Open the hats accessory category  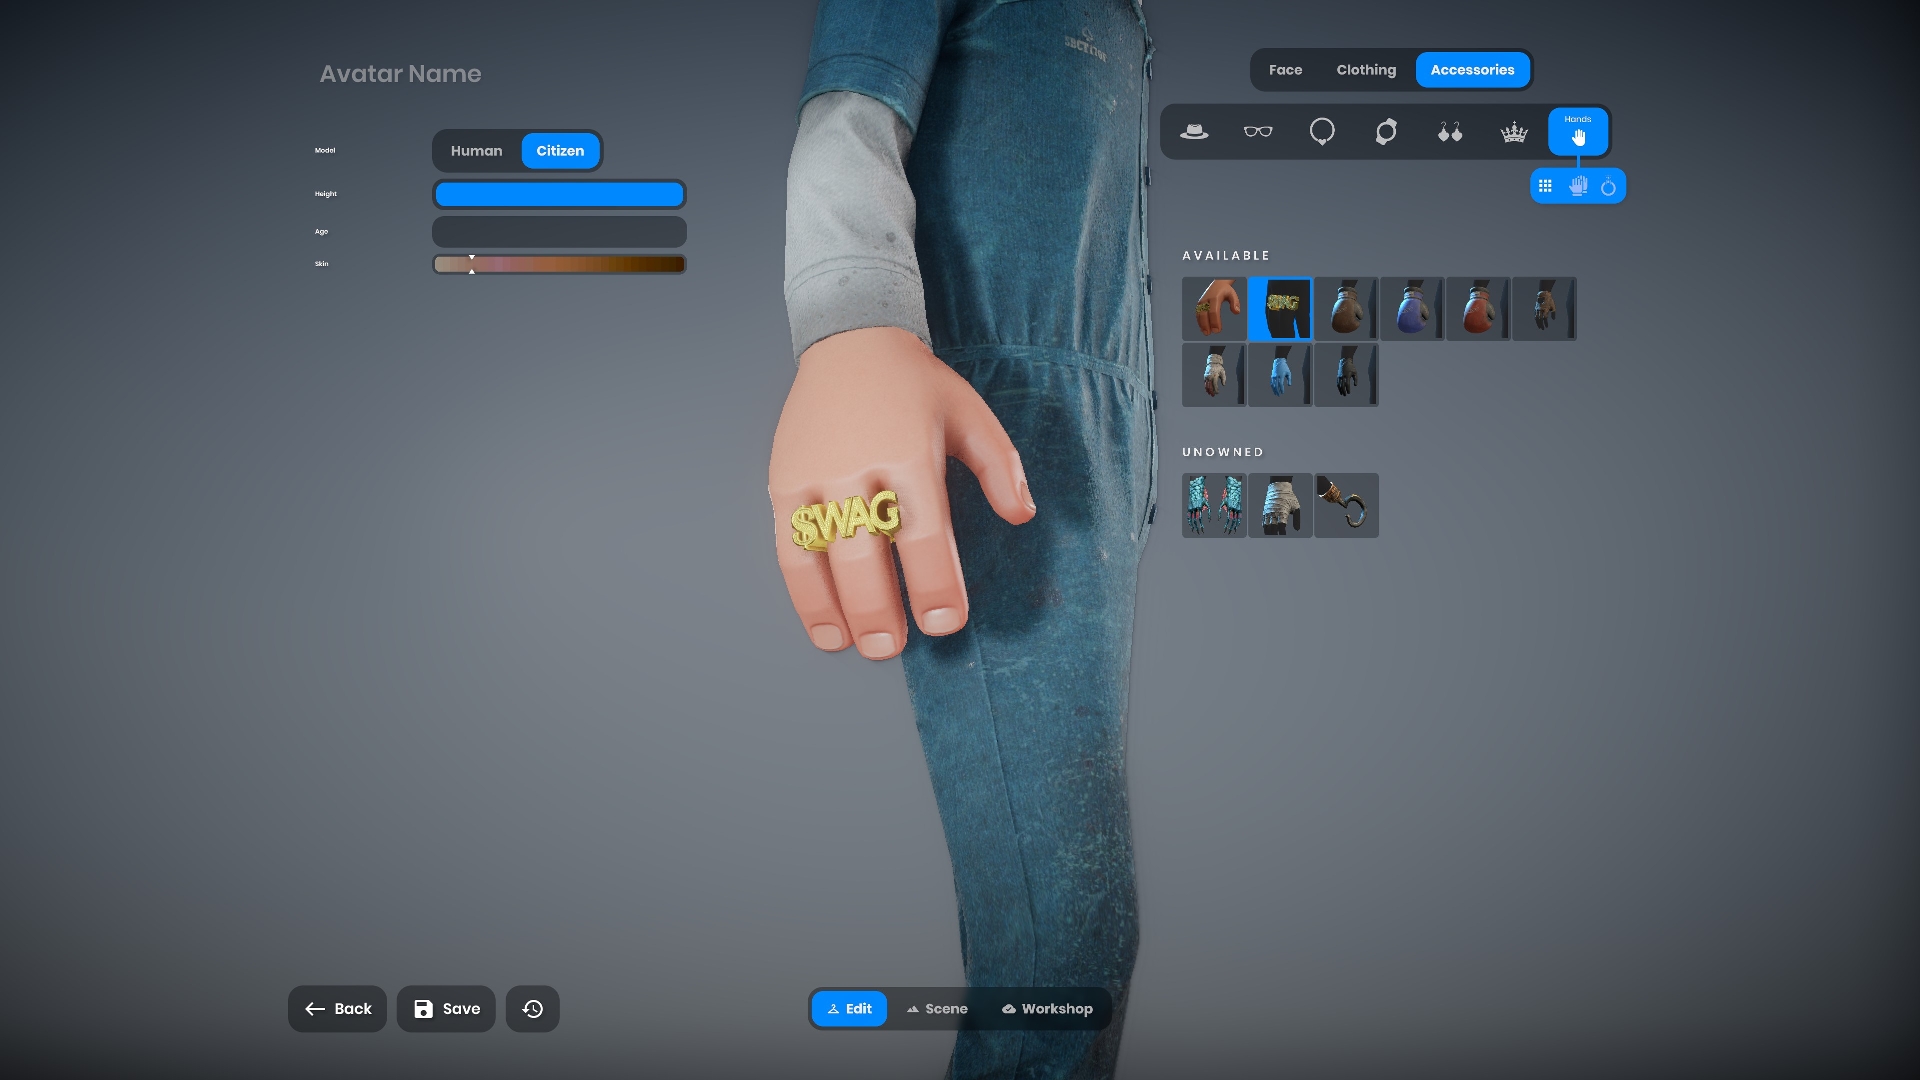[1194, 132]
